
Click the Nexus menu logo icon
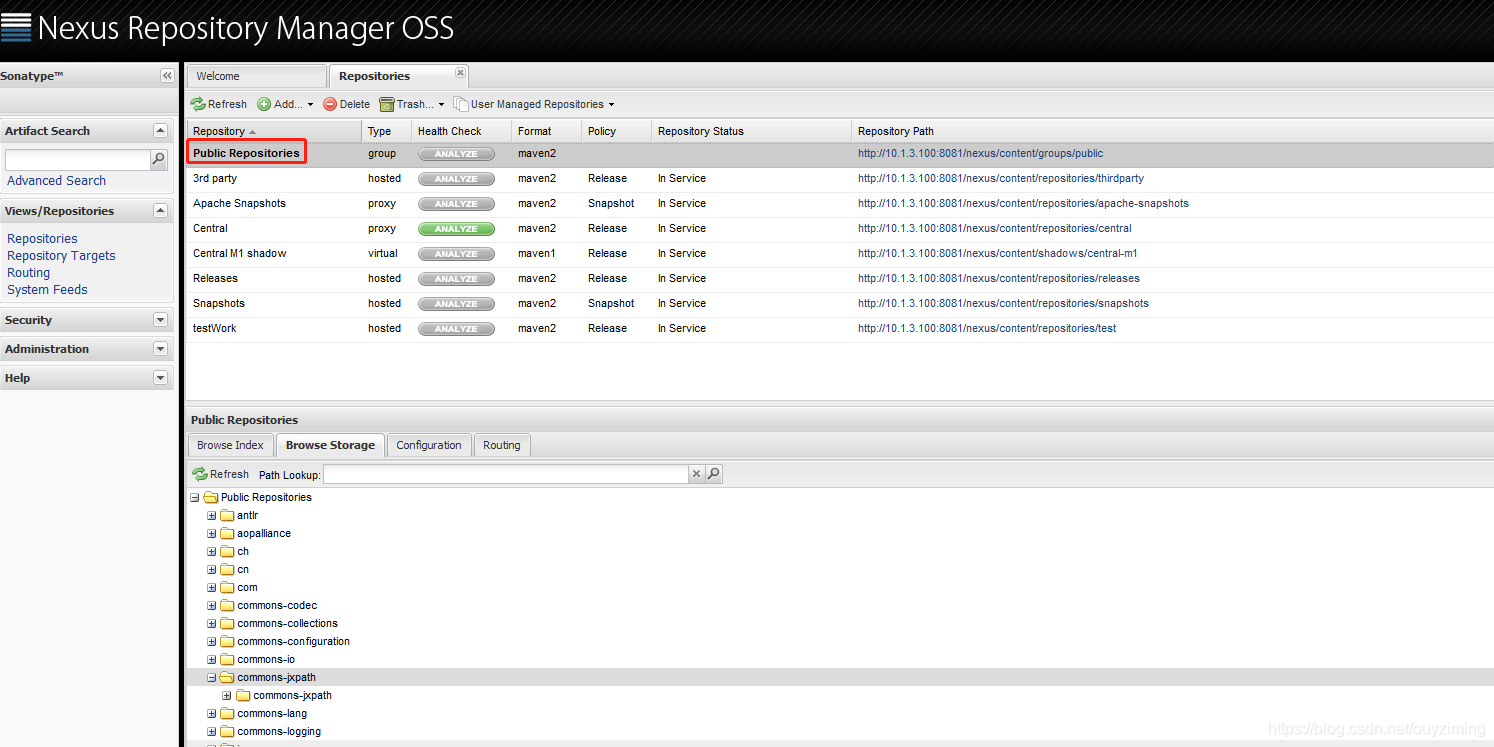click(x=16, y=27)
